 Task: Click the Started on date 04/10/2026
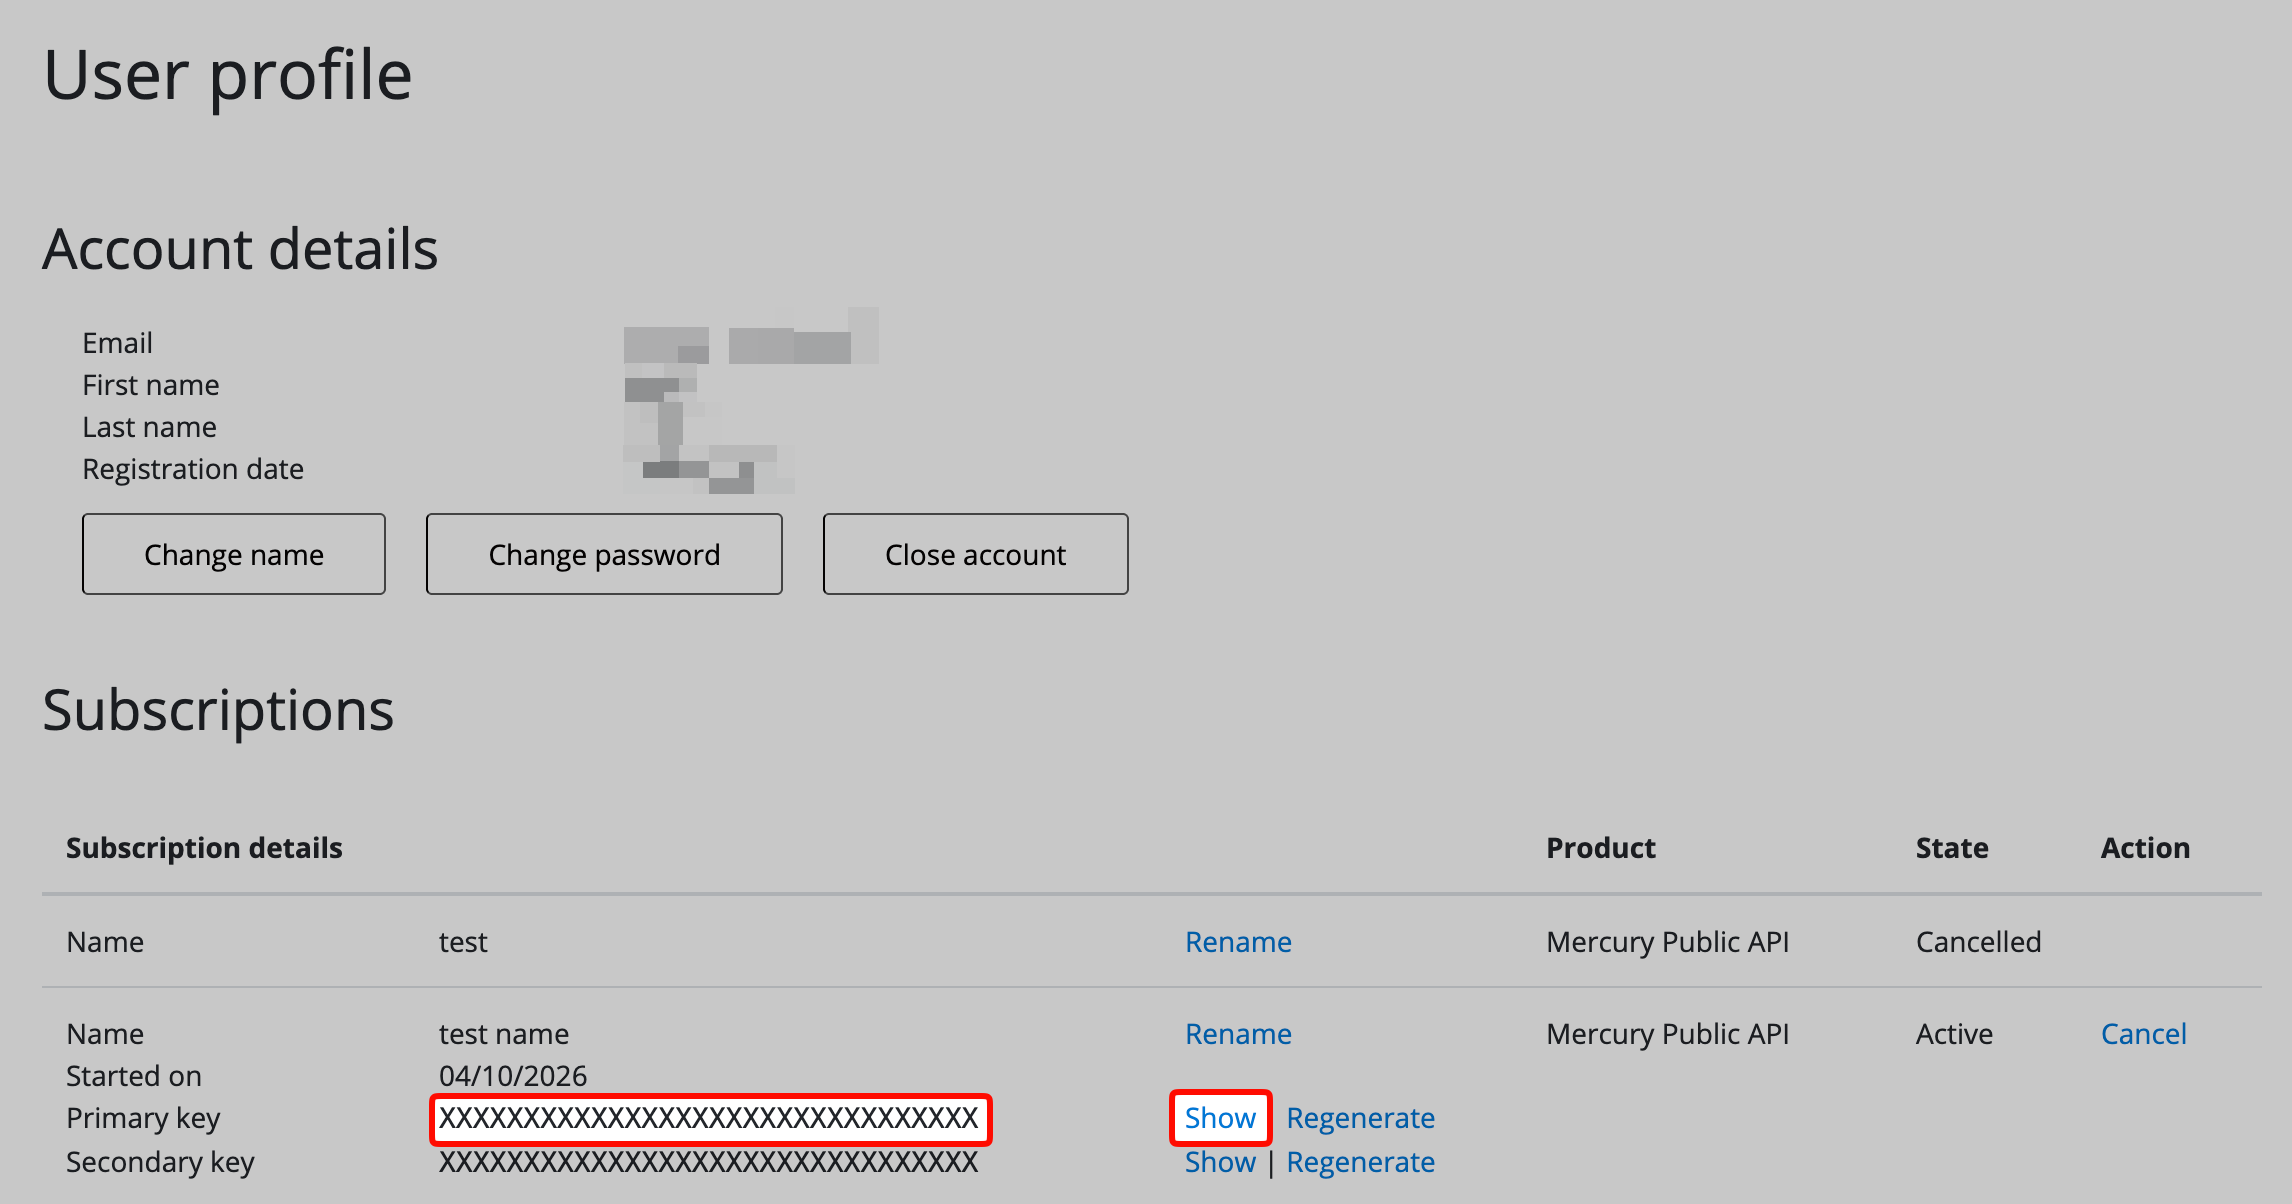[513, 1076]
